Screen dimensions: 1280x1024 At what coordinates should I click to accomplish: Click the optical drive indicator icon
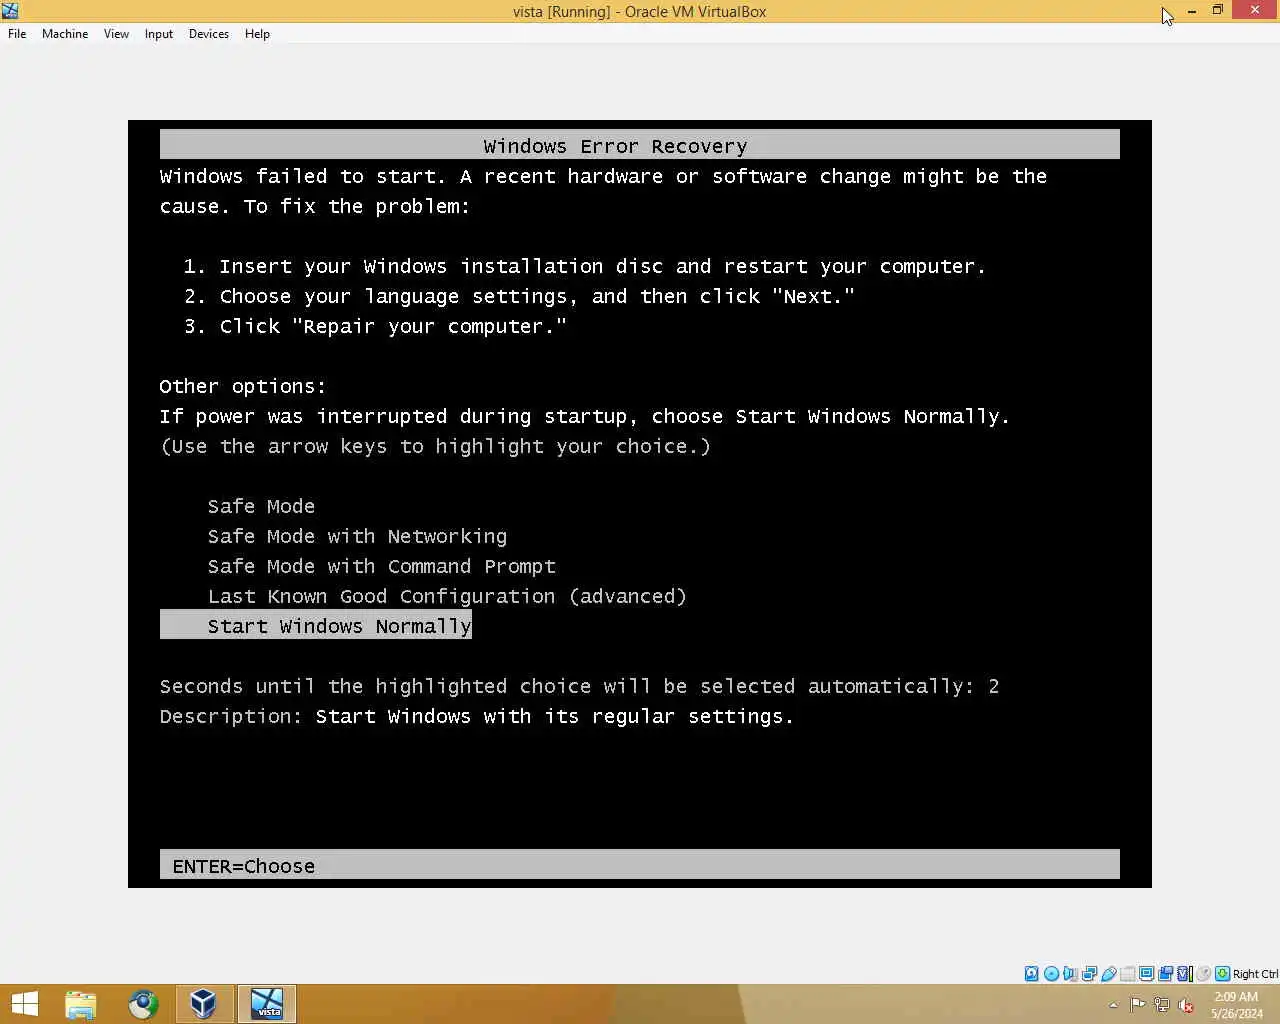click(1051, 973)
